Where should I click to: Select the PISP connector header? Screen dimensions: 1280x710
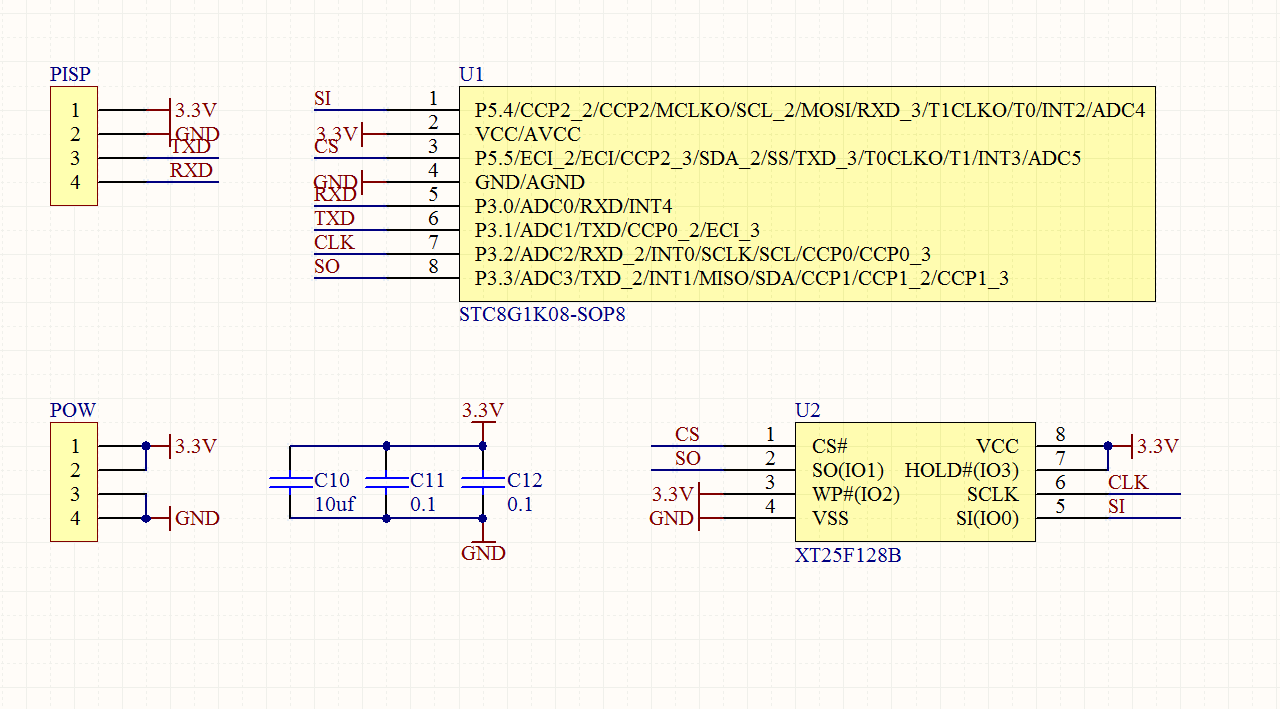pyautogui.click(x=73, y=147)
